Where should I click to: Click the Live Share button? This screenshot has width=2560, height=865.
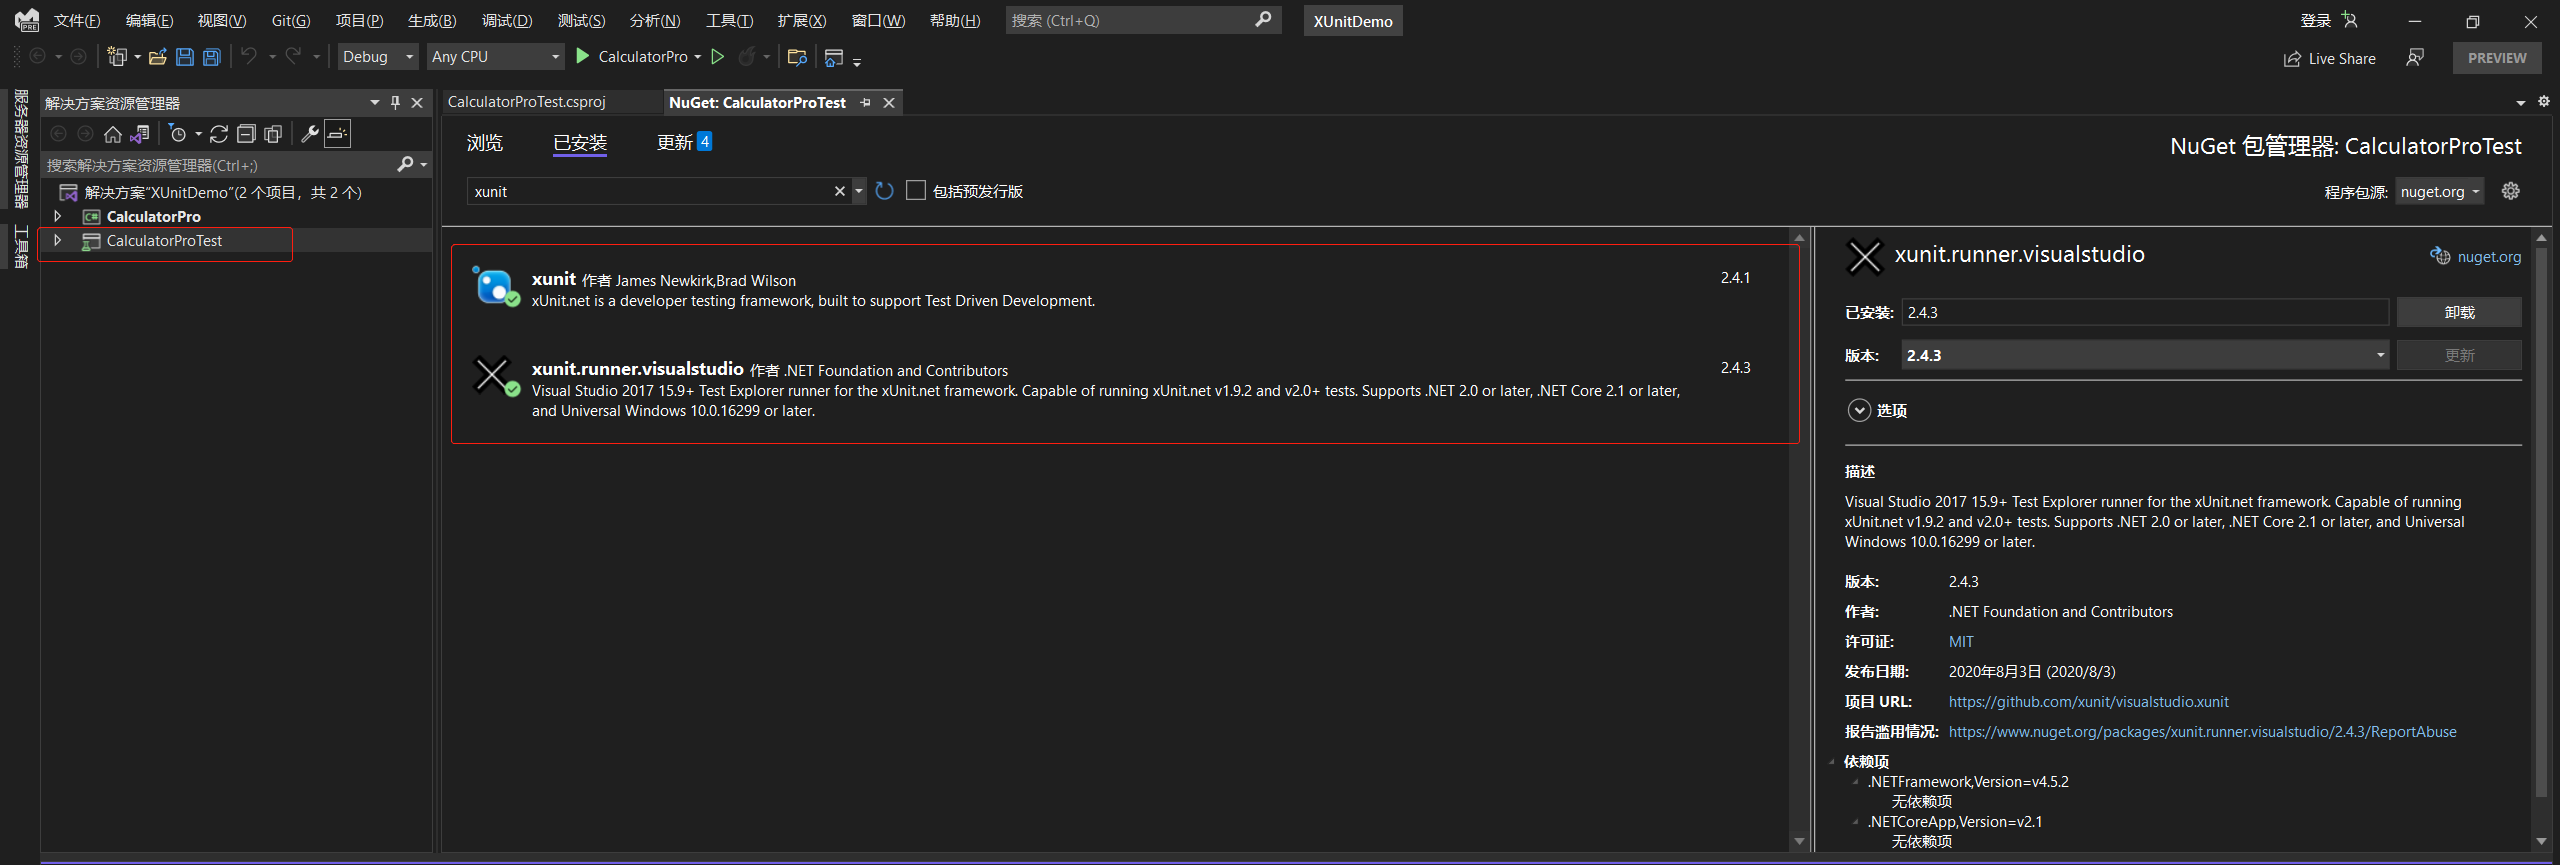[x=2329, y=59]
